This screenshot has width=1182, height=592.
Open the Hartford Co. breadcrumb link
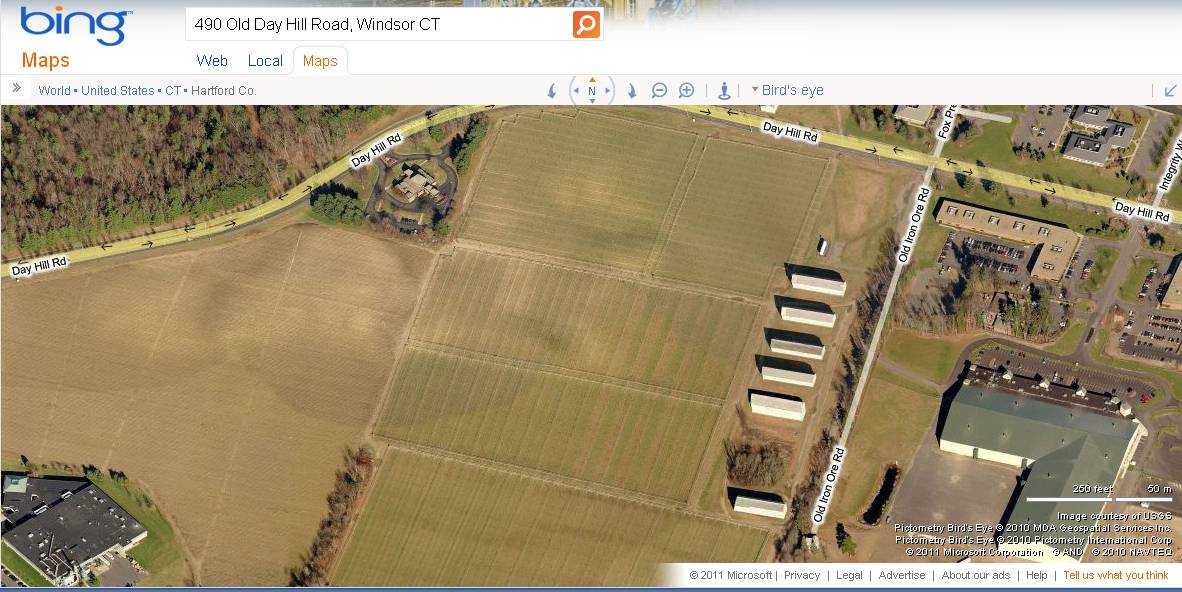224,90
